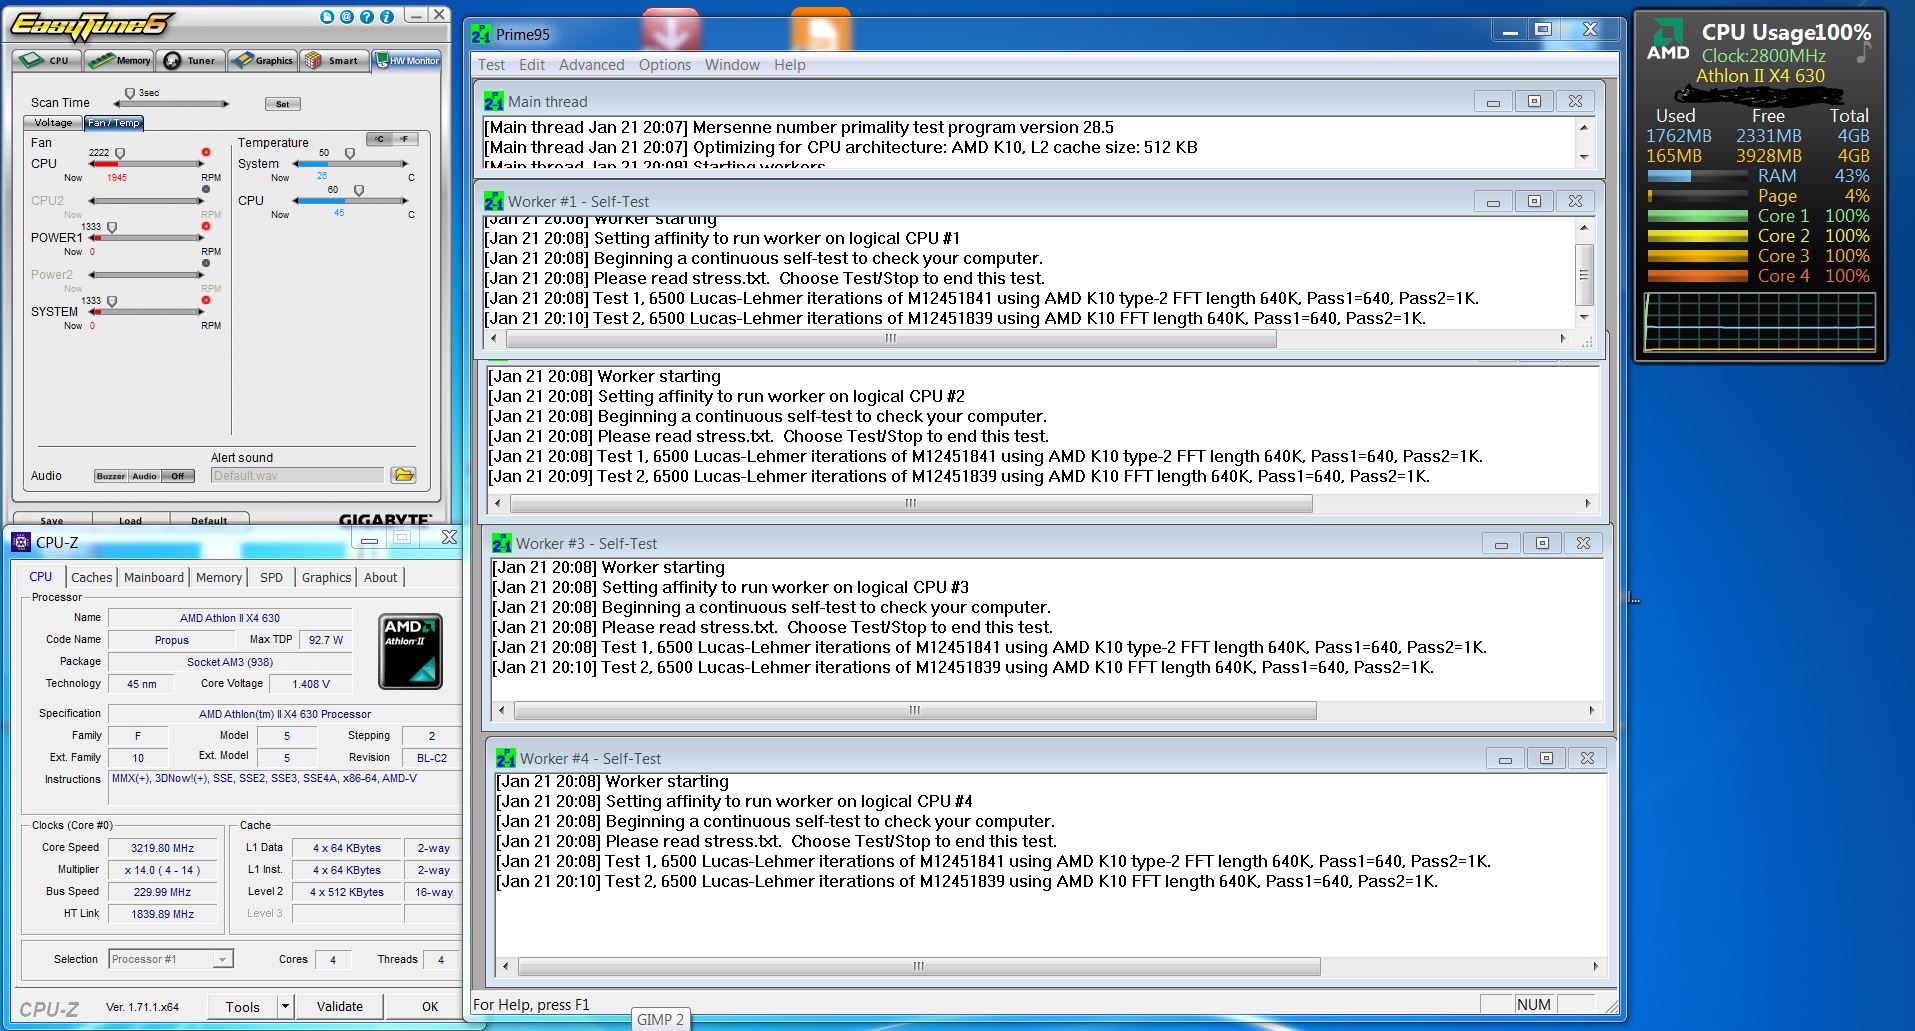
Task: Open the Test menu in Prime95
Action: tap(491, 65)
